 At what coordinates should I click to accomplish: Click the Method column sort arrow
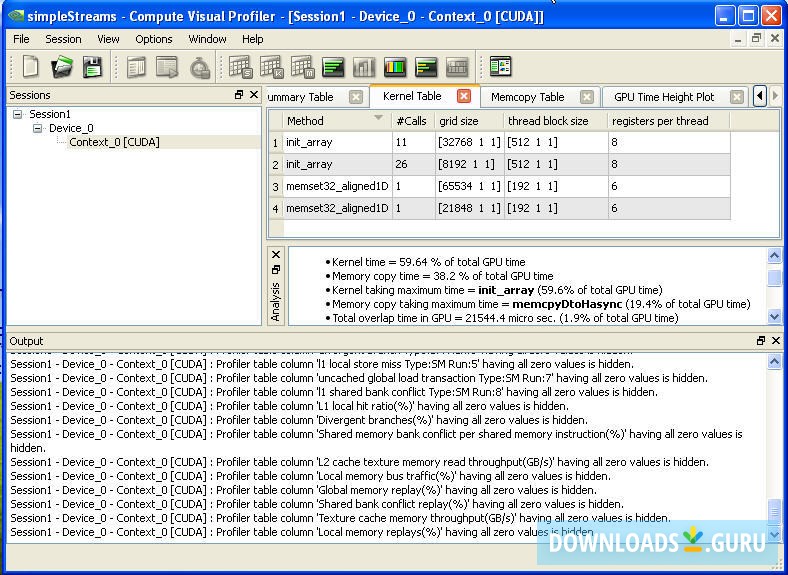tap(378, 119)
